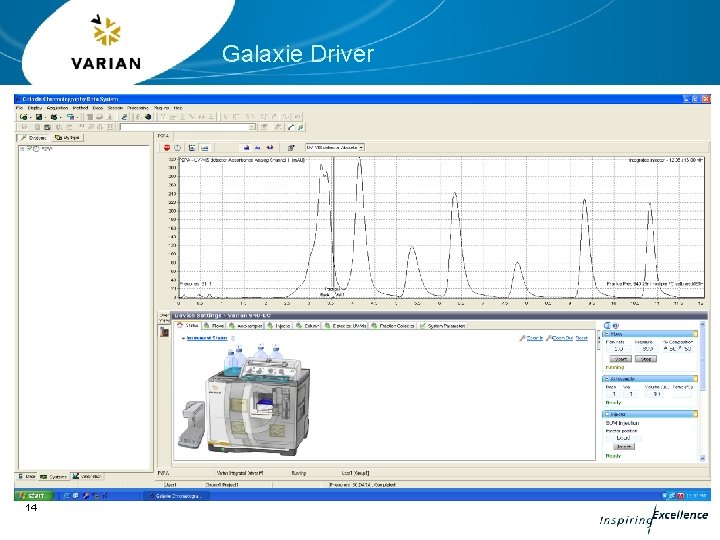Click the save disk icon in main toolbar
This screenshot has width=720, height=540.
point(39,117)
